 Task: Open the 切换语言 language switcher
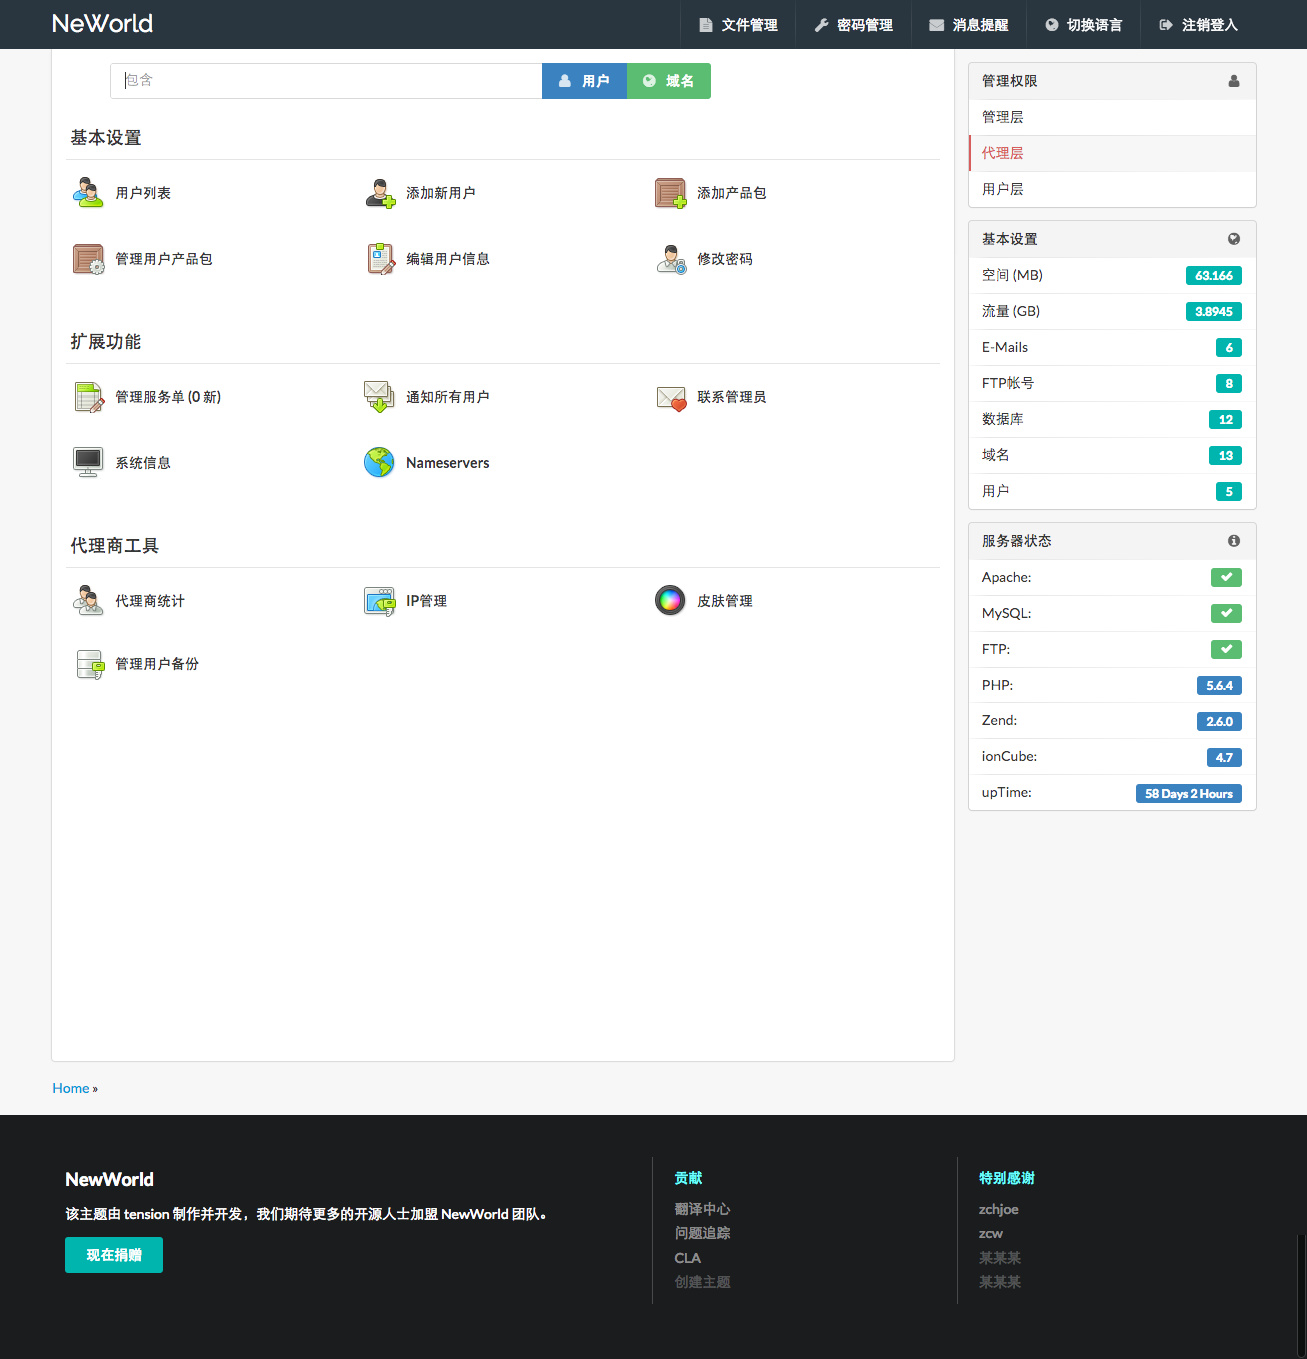1084,25
